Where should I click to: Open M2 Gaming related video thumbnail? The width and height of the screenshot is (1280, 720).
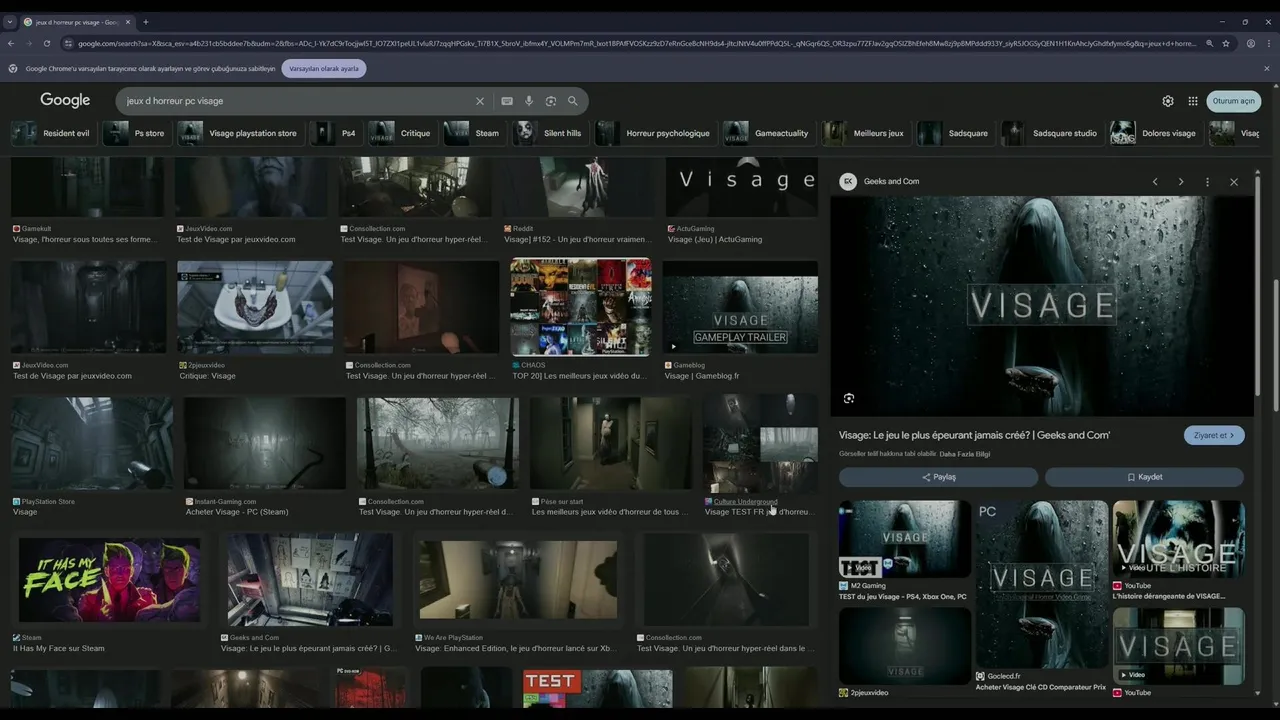coord(905,538)
